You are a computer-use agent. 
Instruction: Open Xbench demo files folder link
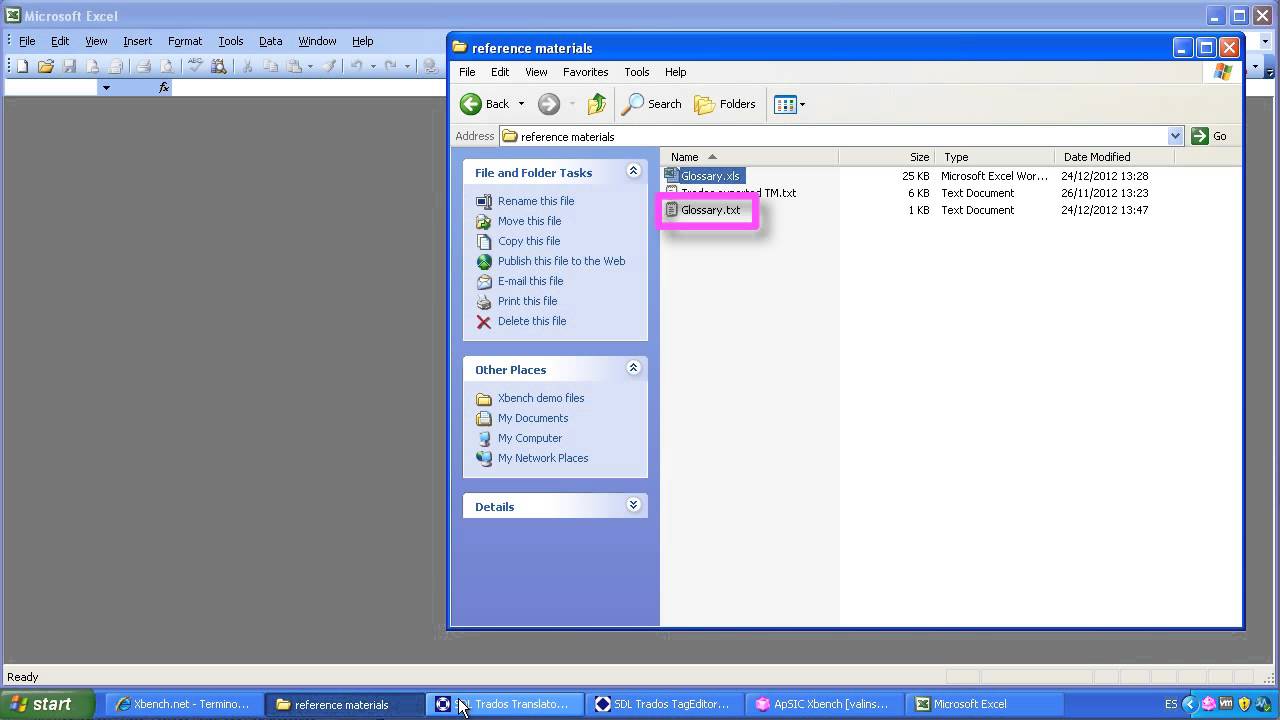tap(541, 398)
